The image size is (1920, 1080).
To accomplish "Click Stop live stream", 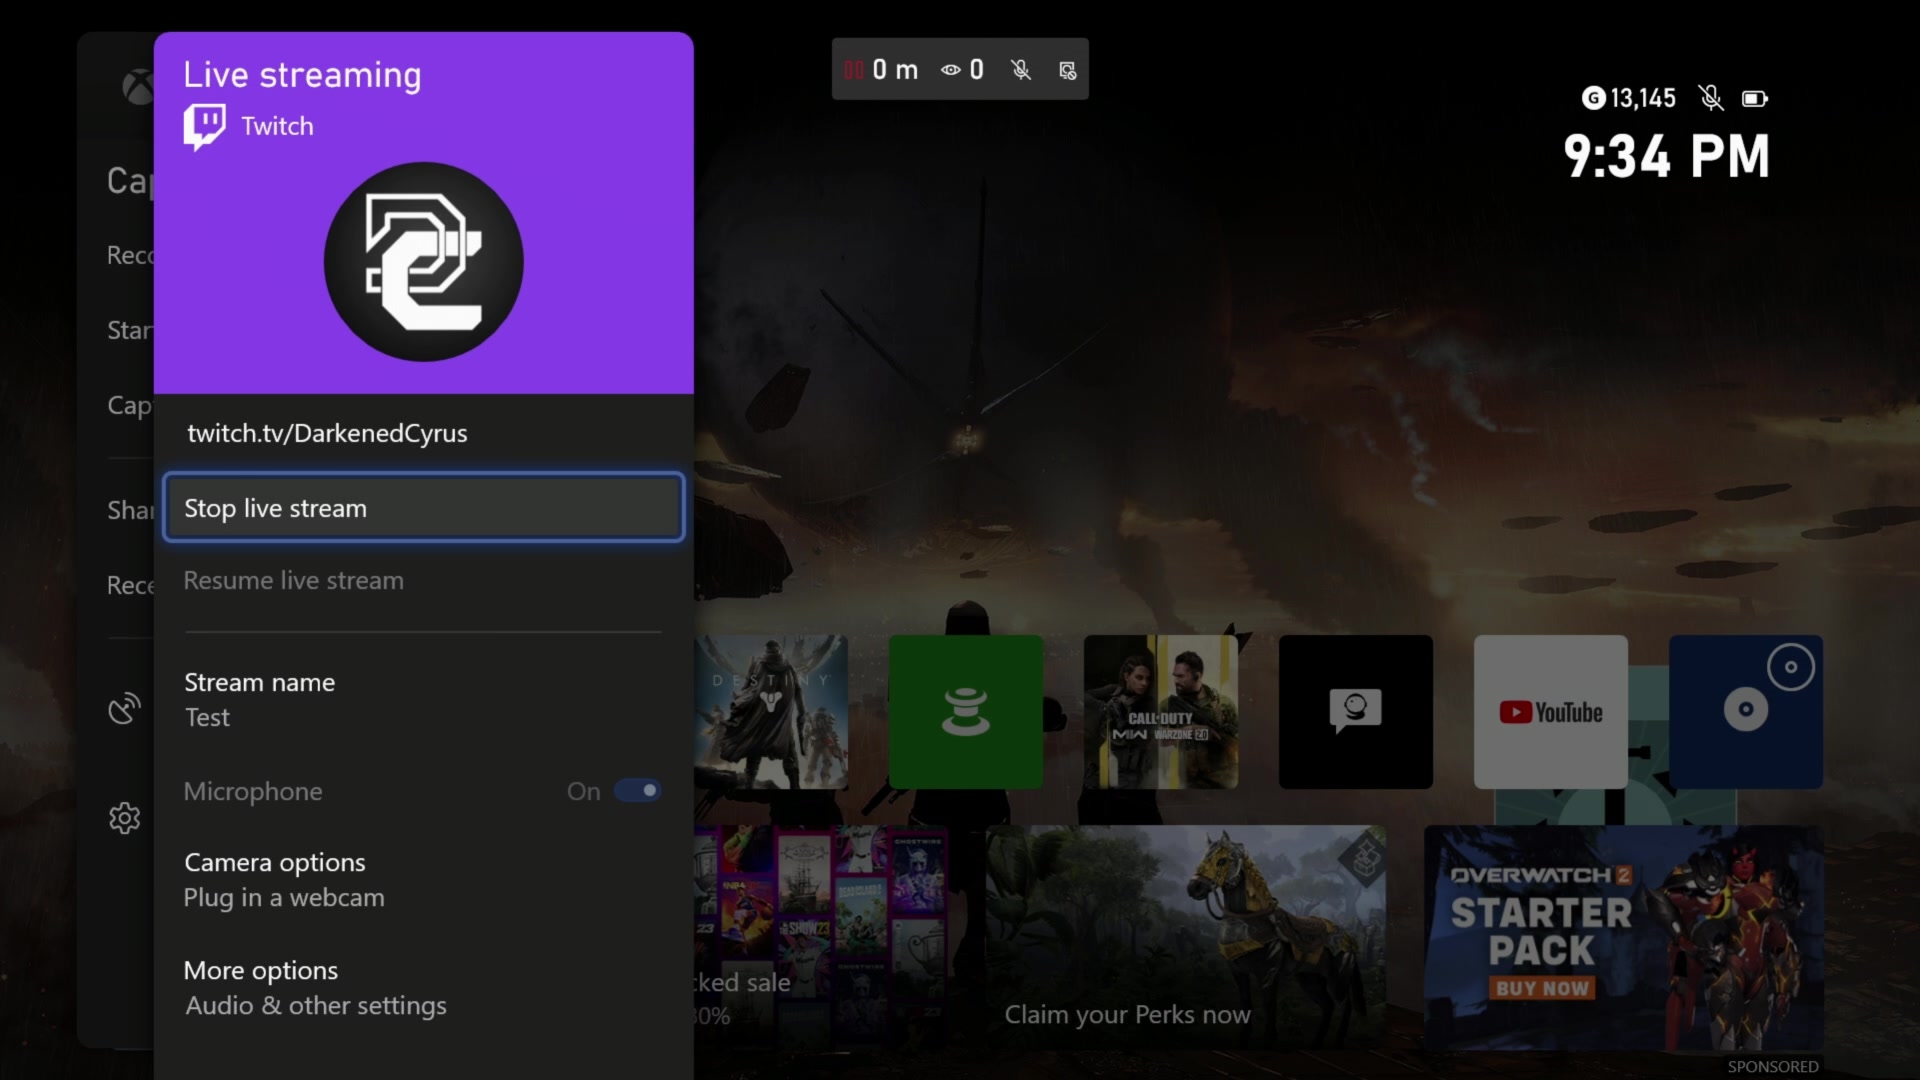I will tap(422, 507).
